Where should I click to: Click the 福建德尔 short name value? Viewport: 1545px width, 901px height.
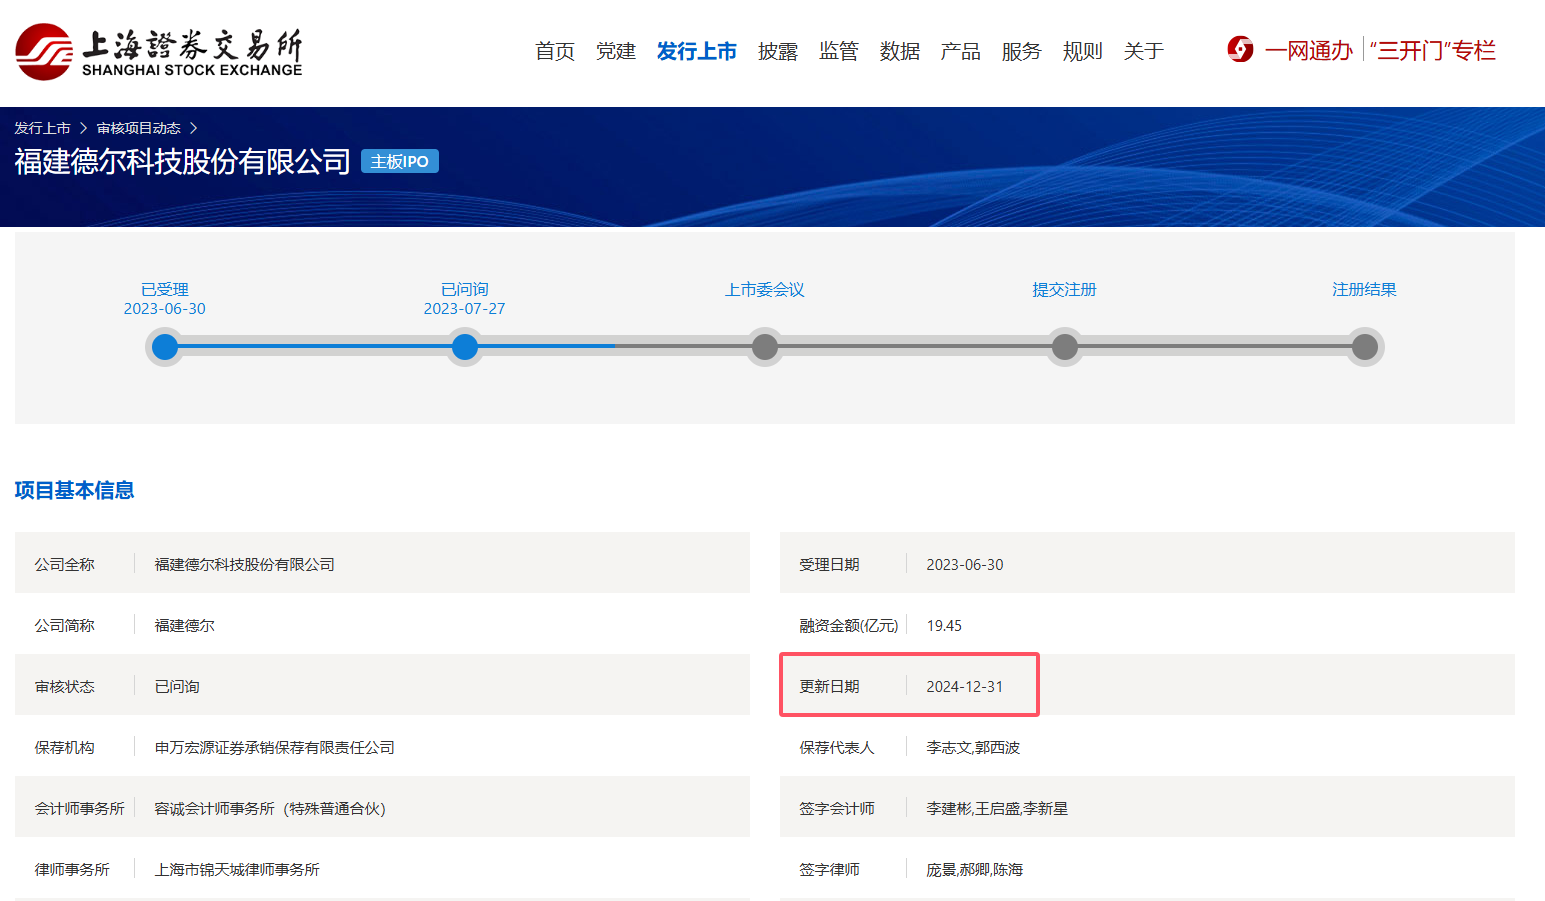tap(185, 625)
